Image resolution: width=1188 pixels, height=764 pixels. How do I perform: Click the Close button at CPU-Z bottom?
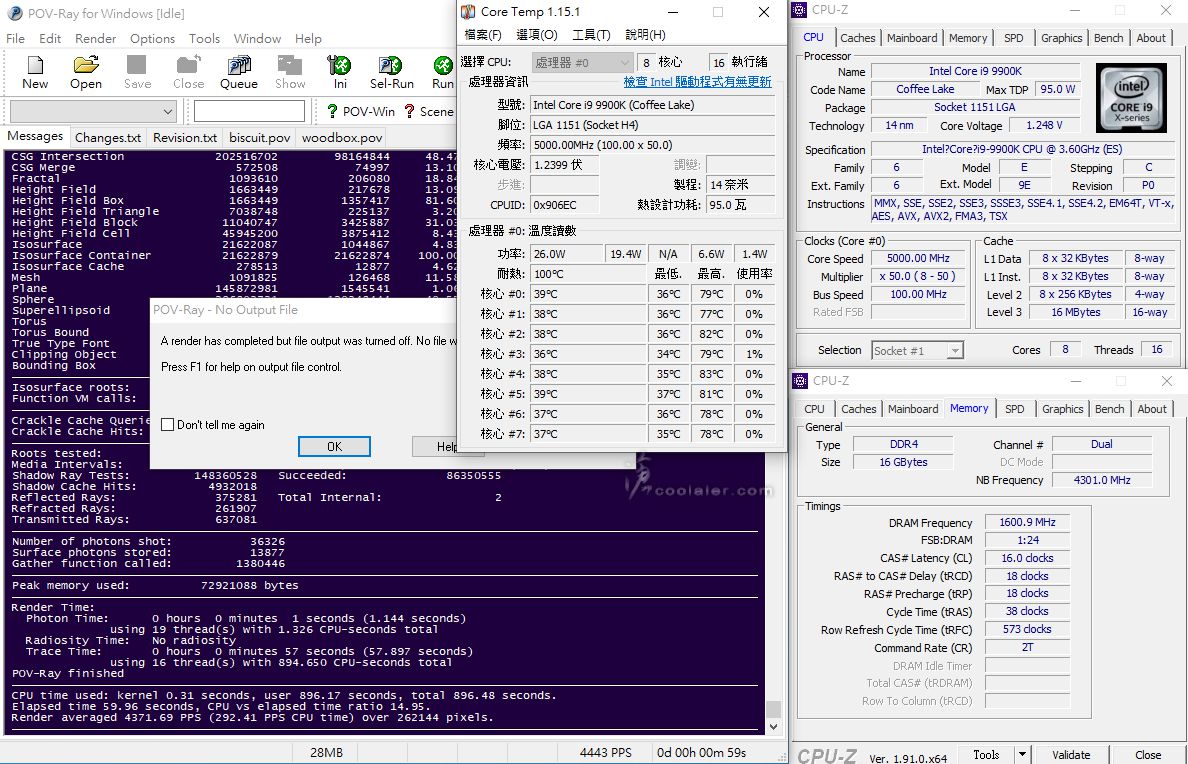1147,754
